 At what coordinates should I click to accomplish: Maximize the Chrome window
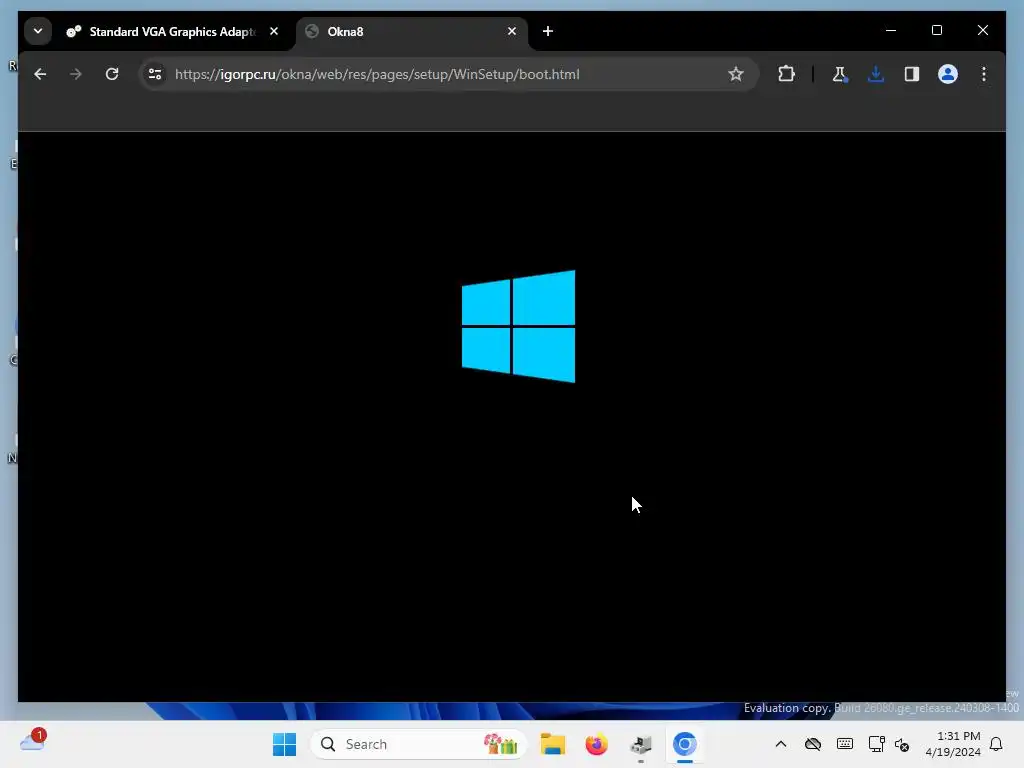936,31
